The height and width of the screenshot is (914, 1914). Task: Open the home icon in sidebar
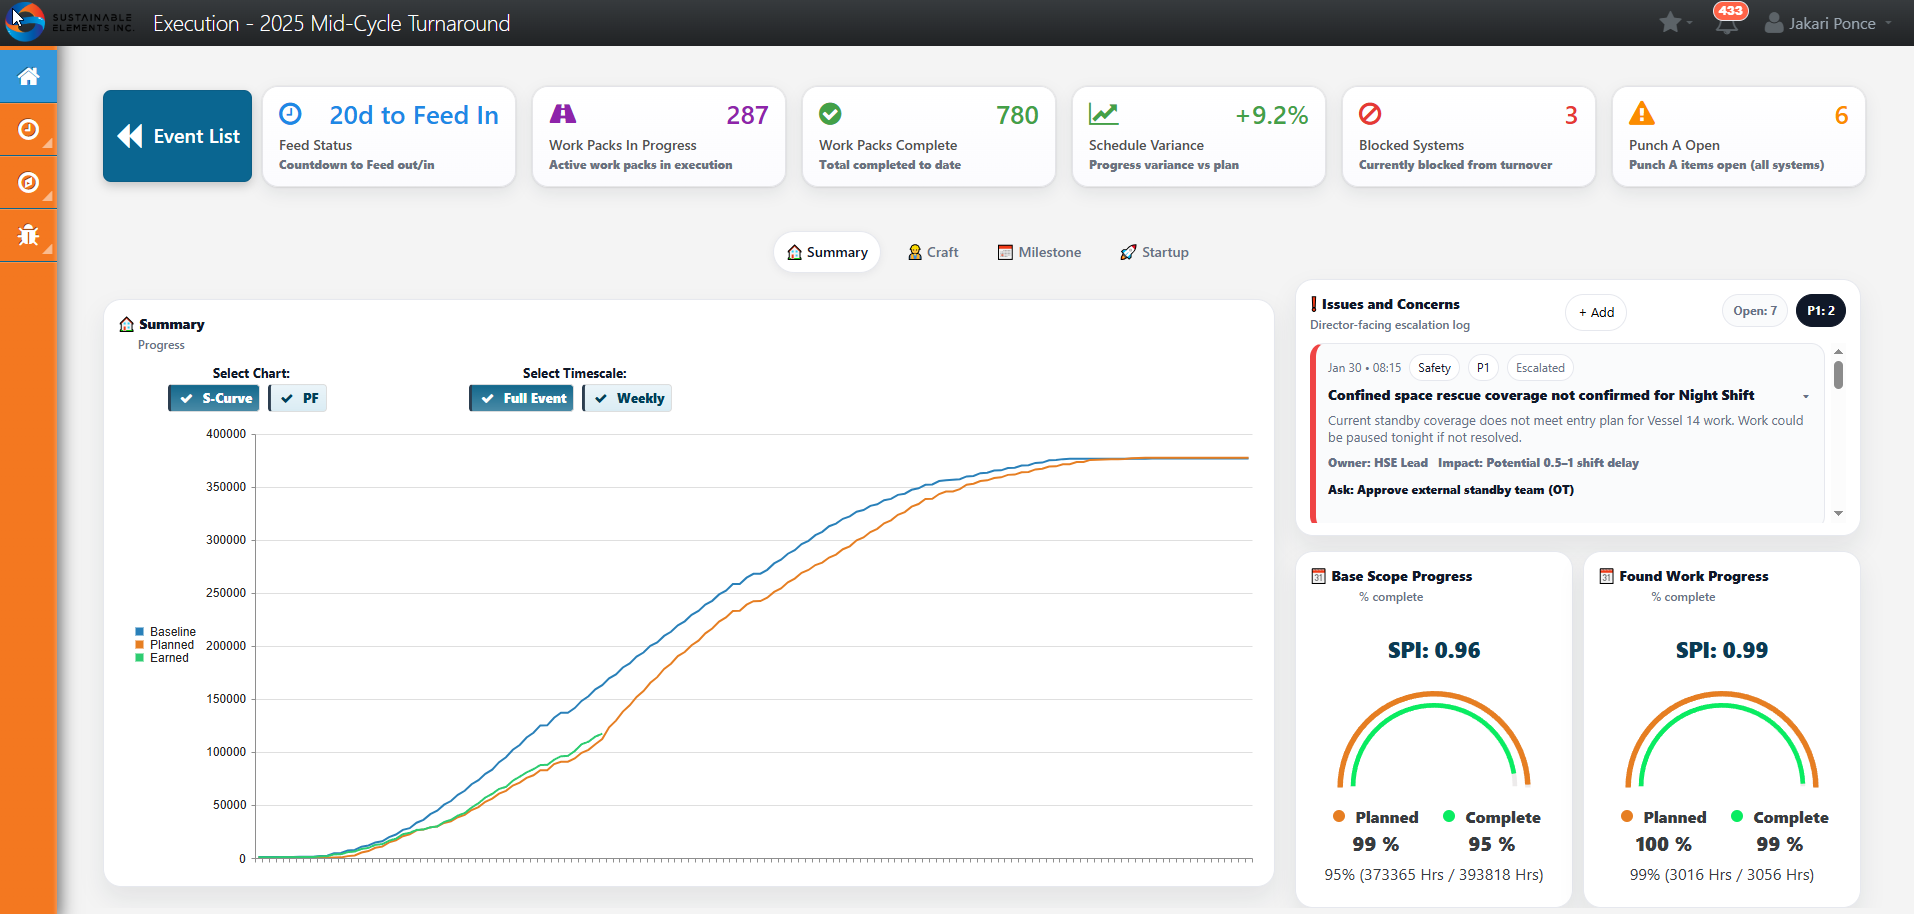click(28, 76)
